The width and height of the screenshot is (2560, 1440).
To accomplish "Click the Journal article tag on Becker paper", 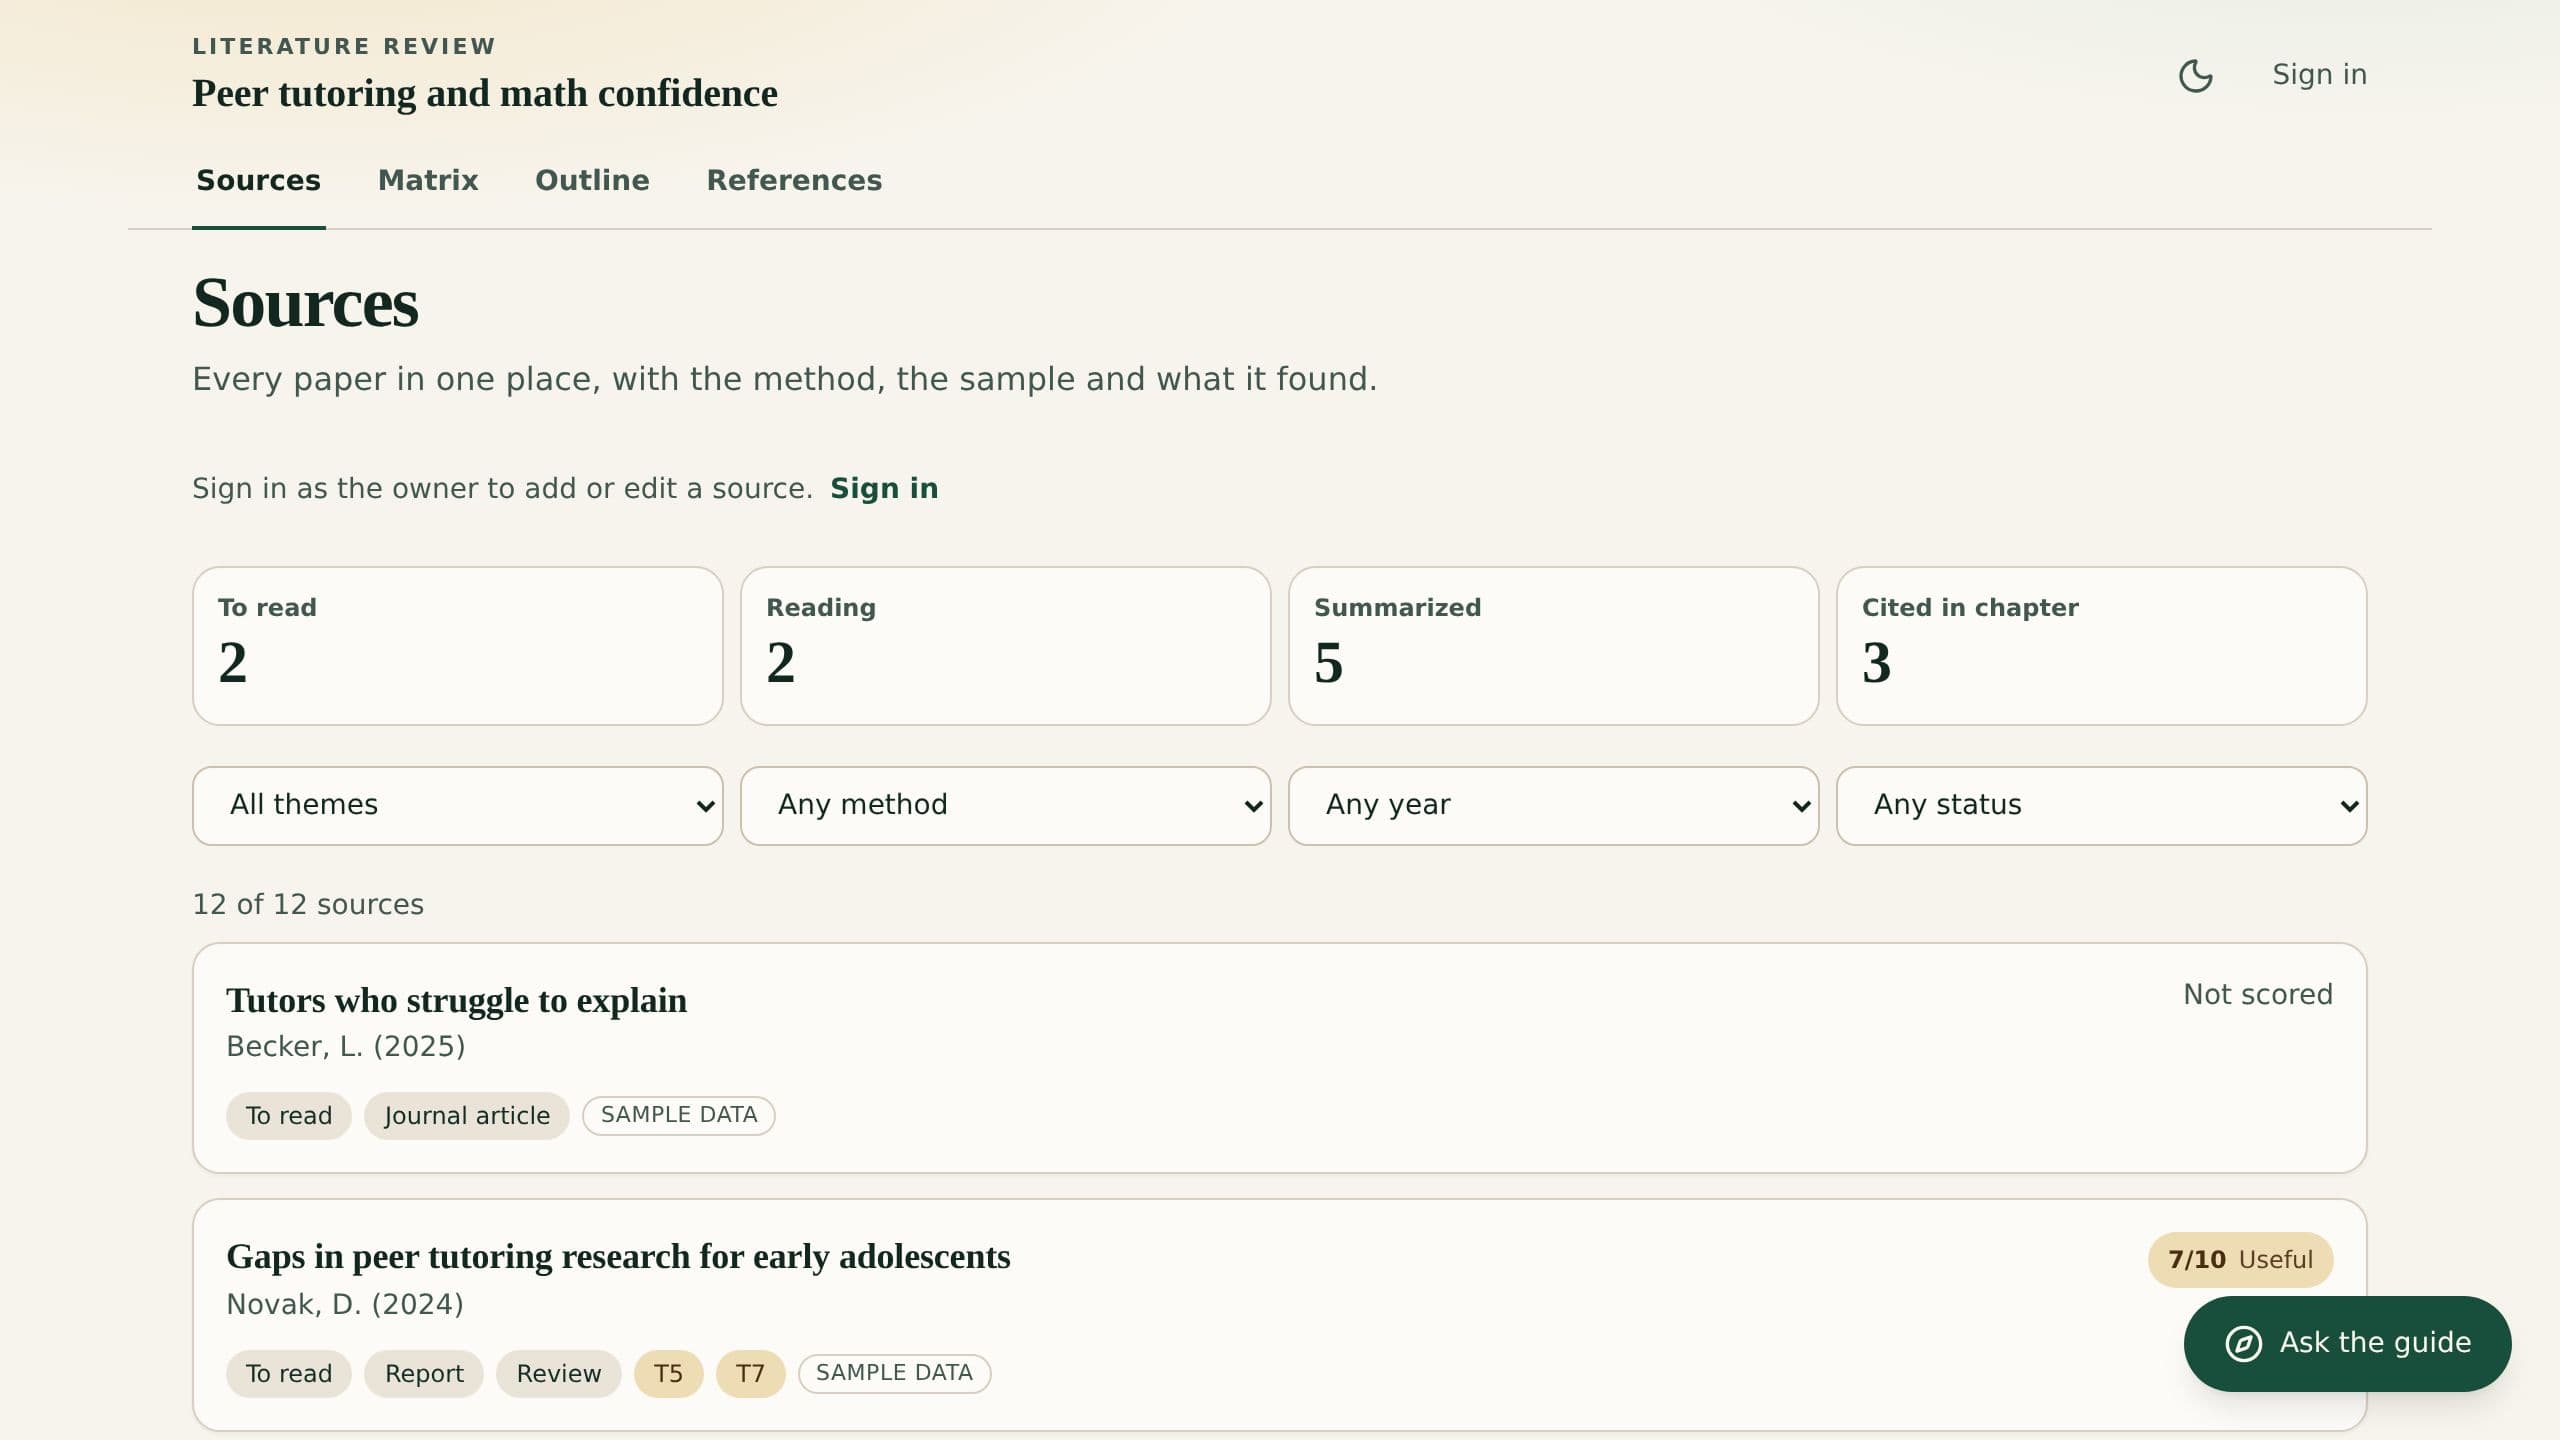I will tap(467, 1115).
